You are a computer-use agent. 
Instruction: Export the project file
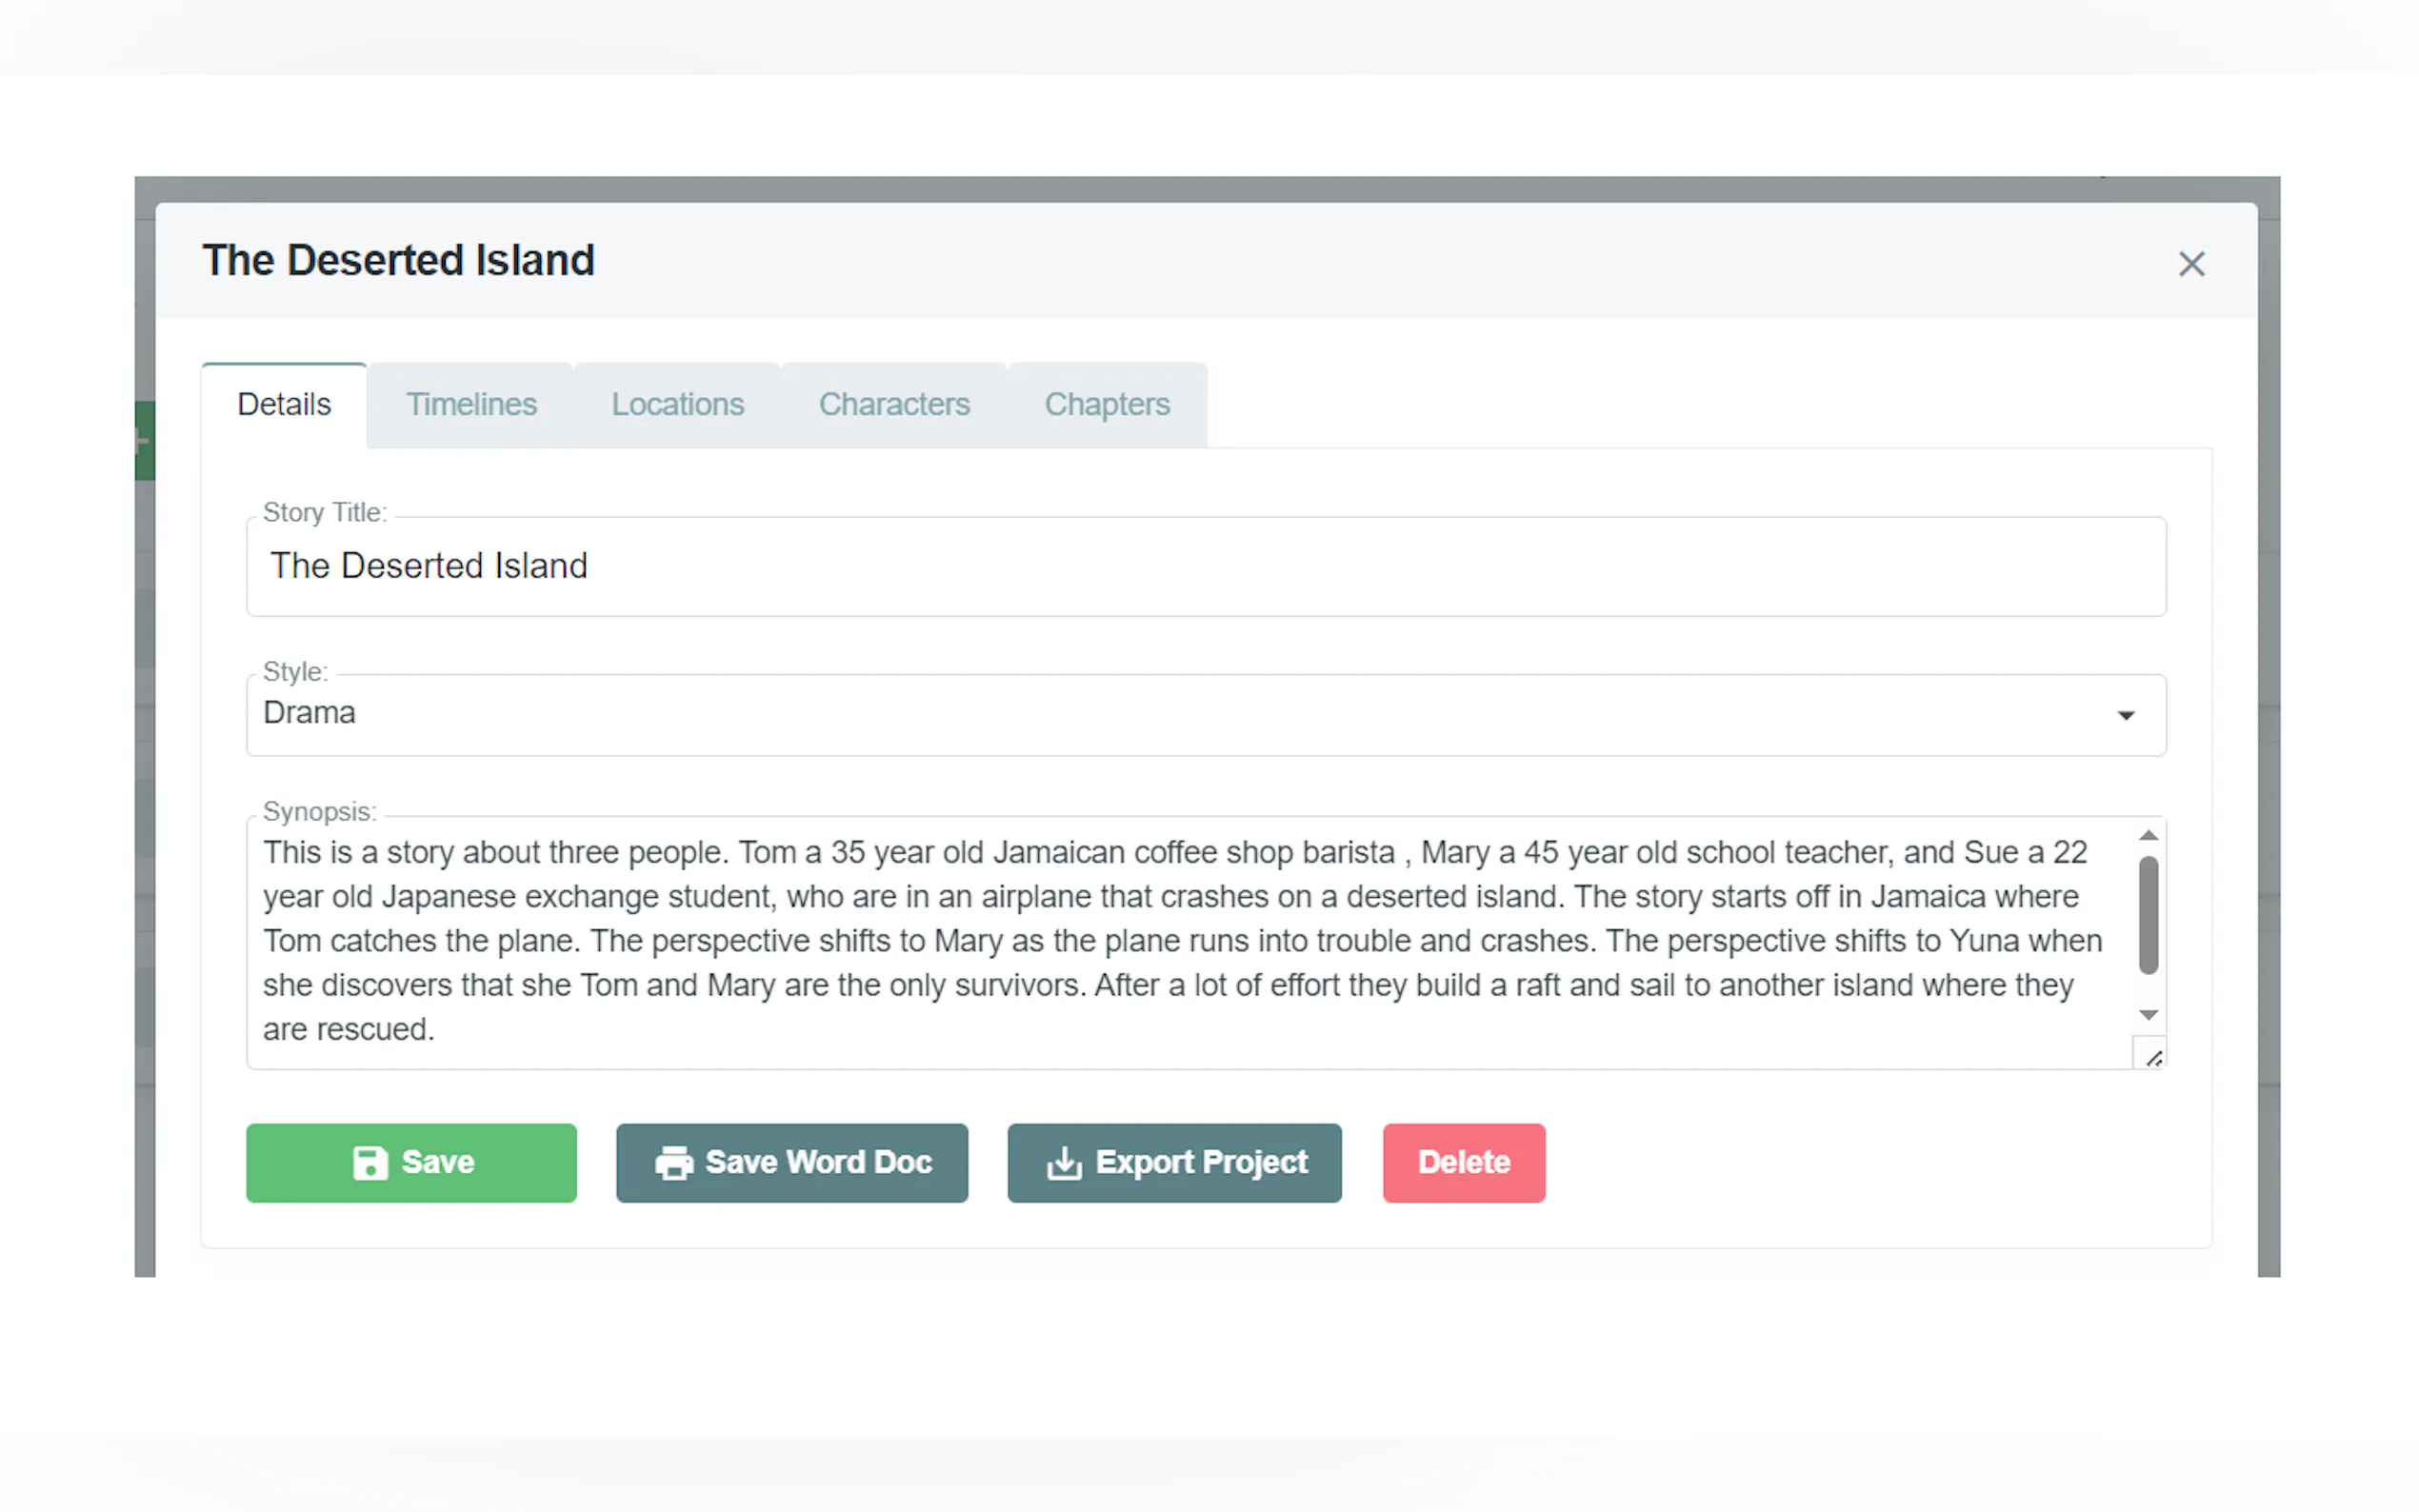pyautogui.click(x=1174, y=1163)
